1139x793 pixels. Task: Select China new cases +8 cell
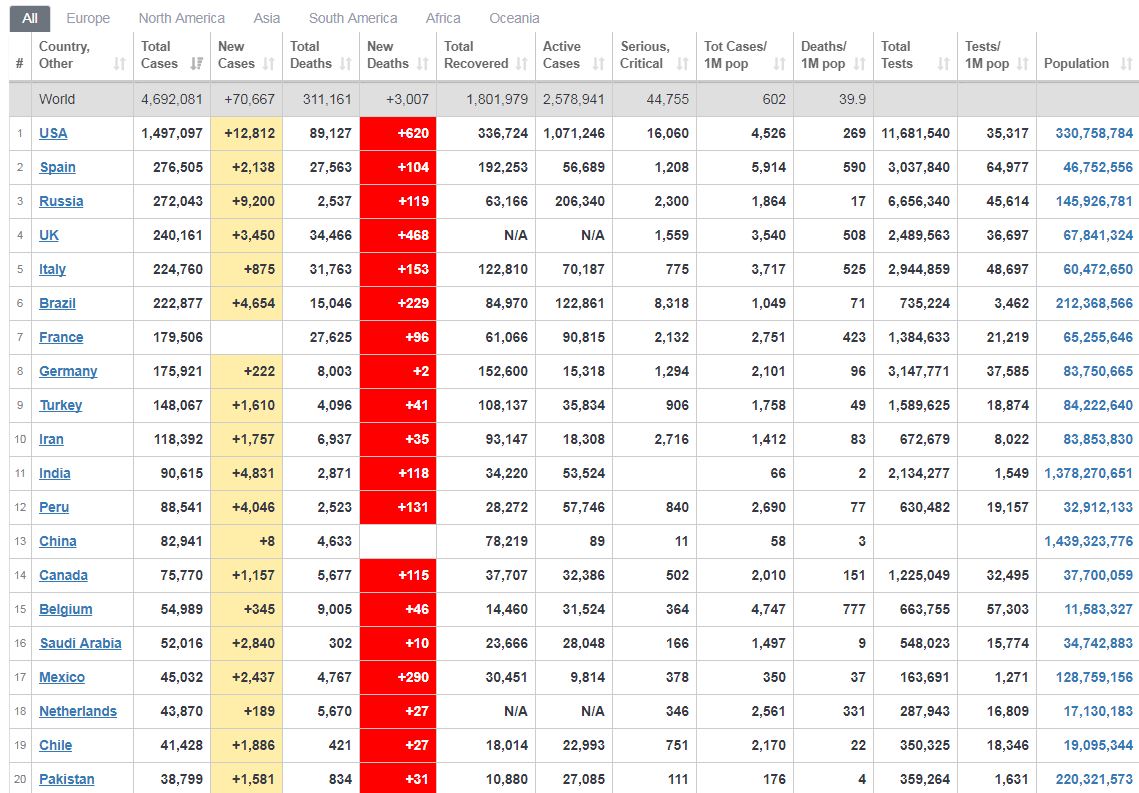tap(247, 542)
